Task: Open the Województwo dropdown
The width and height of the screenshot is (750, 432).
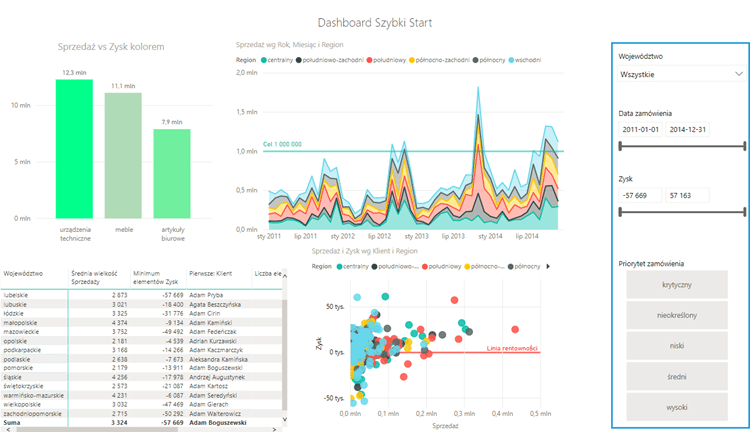Action: click(682, 74)
